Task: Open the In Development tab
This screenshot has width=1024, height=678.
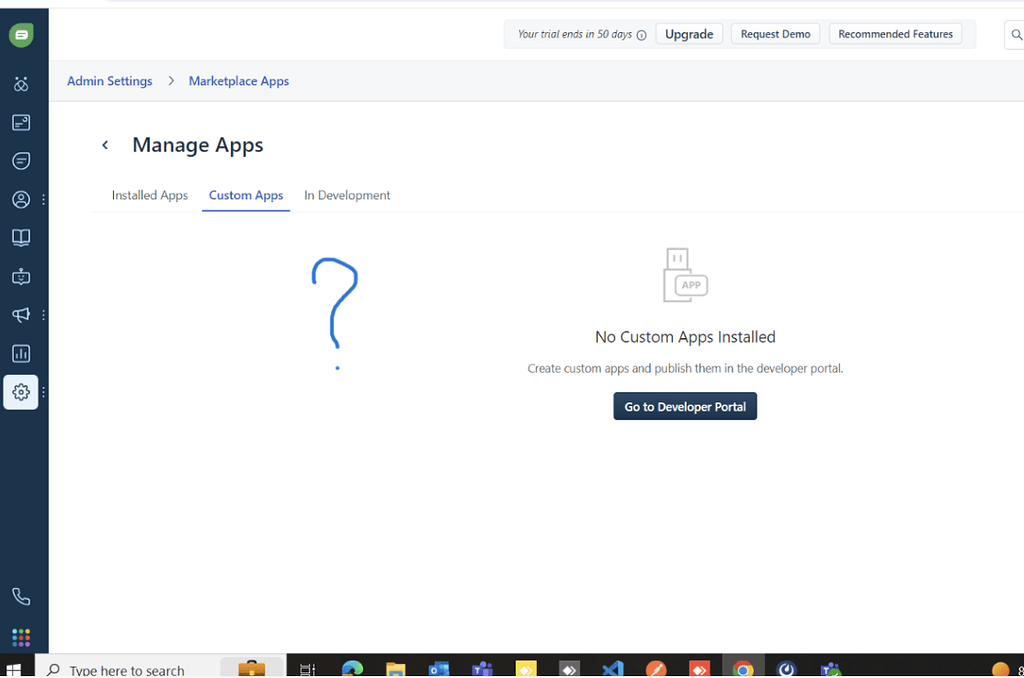Action: click(x=347, y=195)
